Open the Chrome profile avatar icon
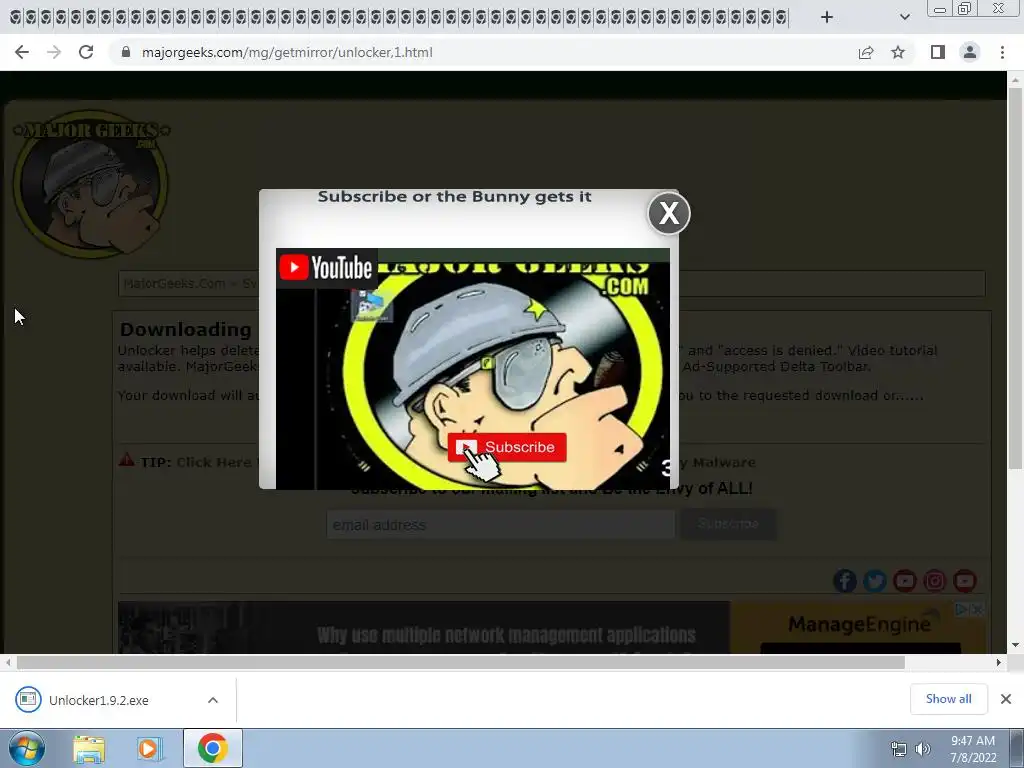Screen dimensions: 1024x768 click(970, 52)
